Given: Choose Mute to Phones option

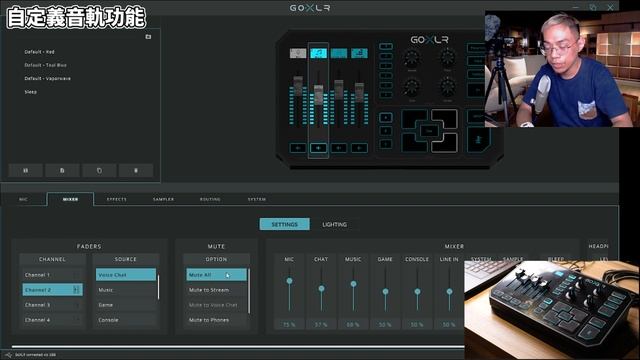Looking at the screenshot, I should (217, 320).
